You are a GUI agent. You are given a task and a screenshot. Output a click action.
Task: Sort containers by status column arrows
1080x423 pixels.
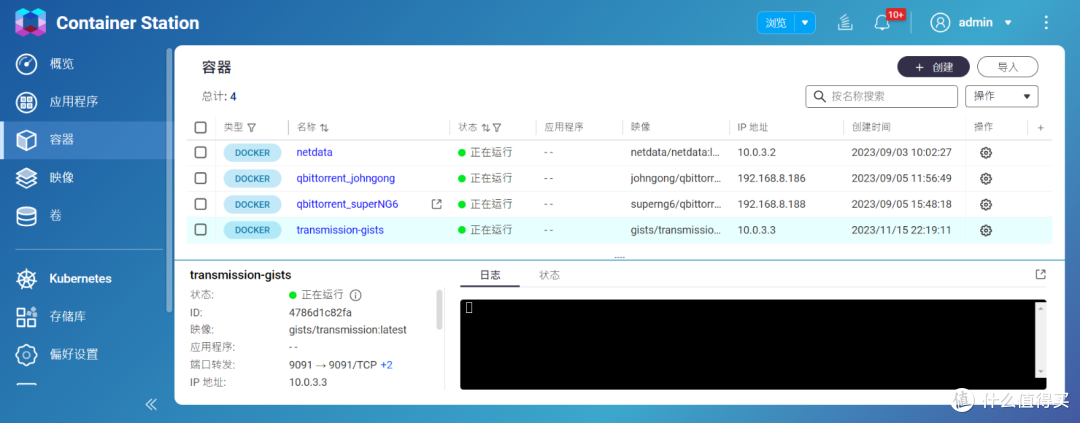[x=486, y=127]
